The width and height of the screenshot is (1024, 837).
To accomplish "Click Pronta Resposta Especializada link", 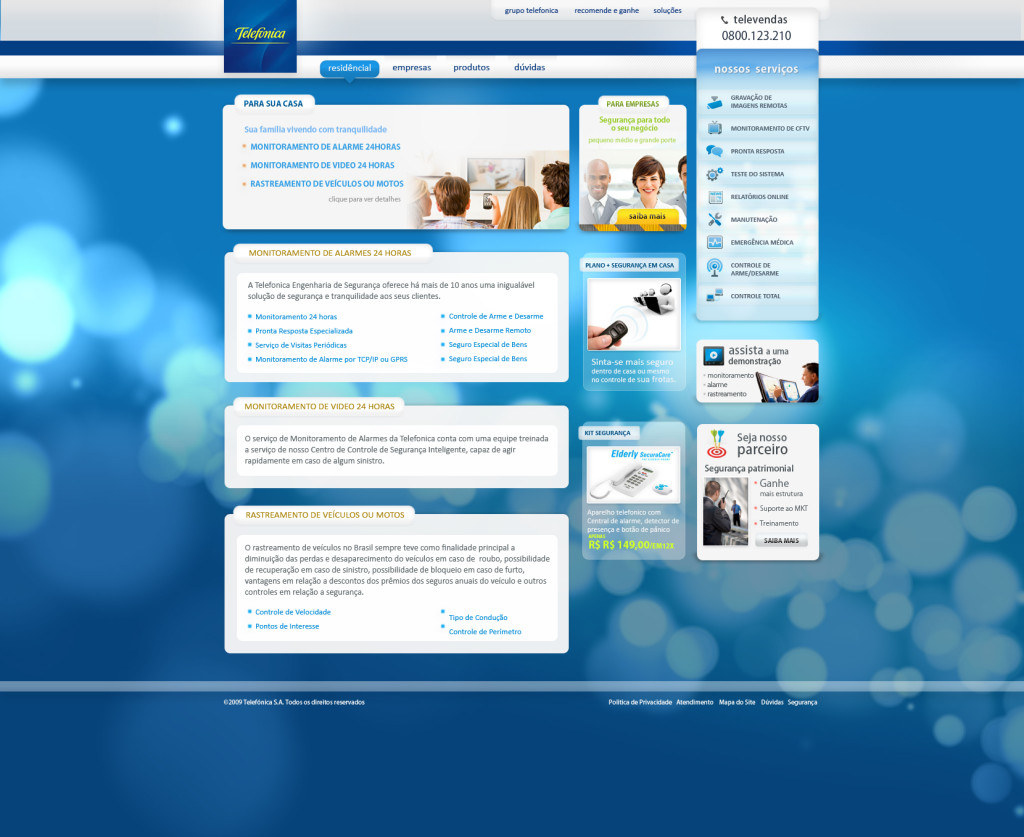I will (304, 331).
